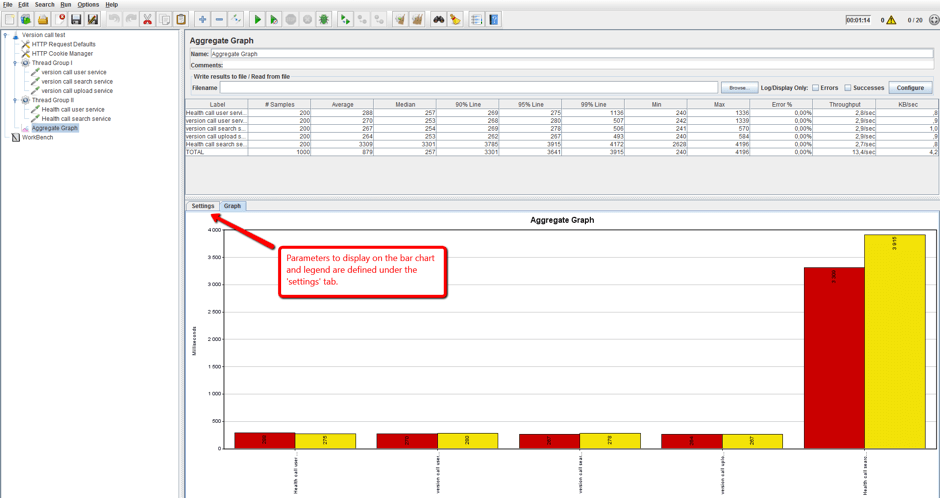The width and height of the screenshot is (940, 498).
Task: Switch to the Settings tab
Action: [203, 206]
